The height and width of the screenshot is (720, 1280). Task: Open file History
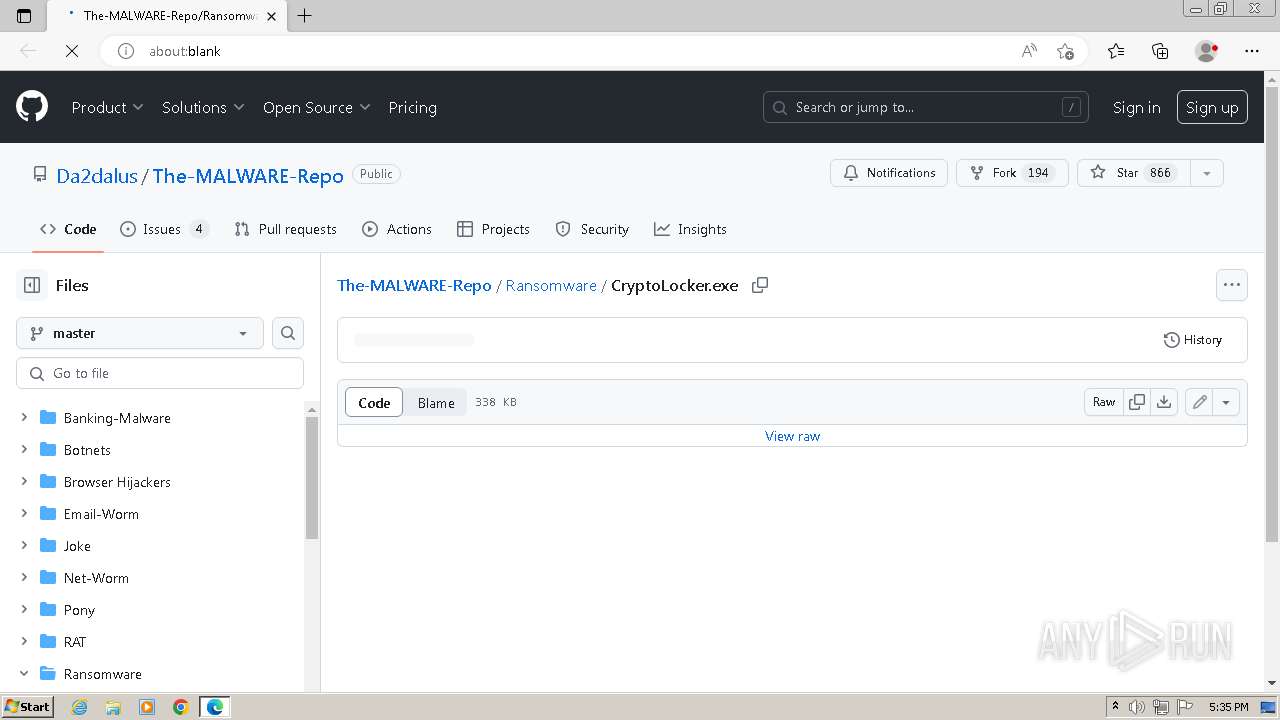coord(1193,340)
